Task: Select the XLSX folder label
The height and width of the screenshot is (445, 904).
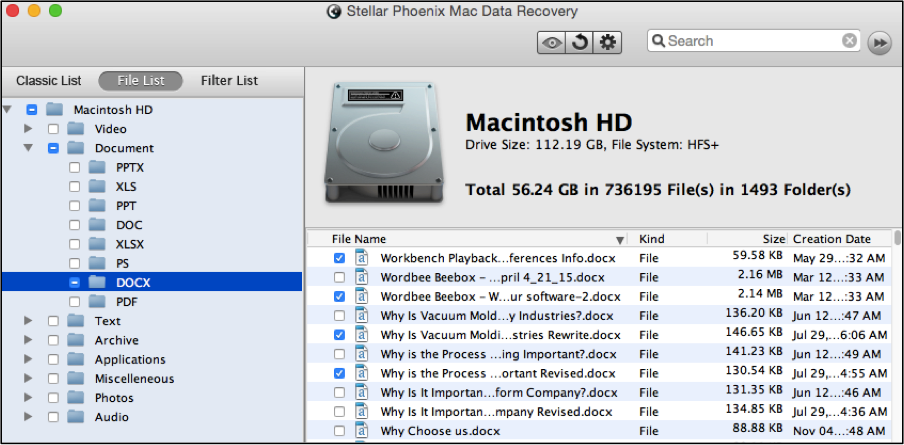Action: [130, 244]
